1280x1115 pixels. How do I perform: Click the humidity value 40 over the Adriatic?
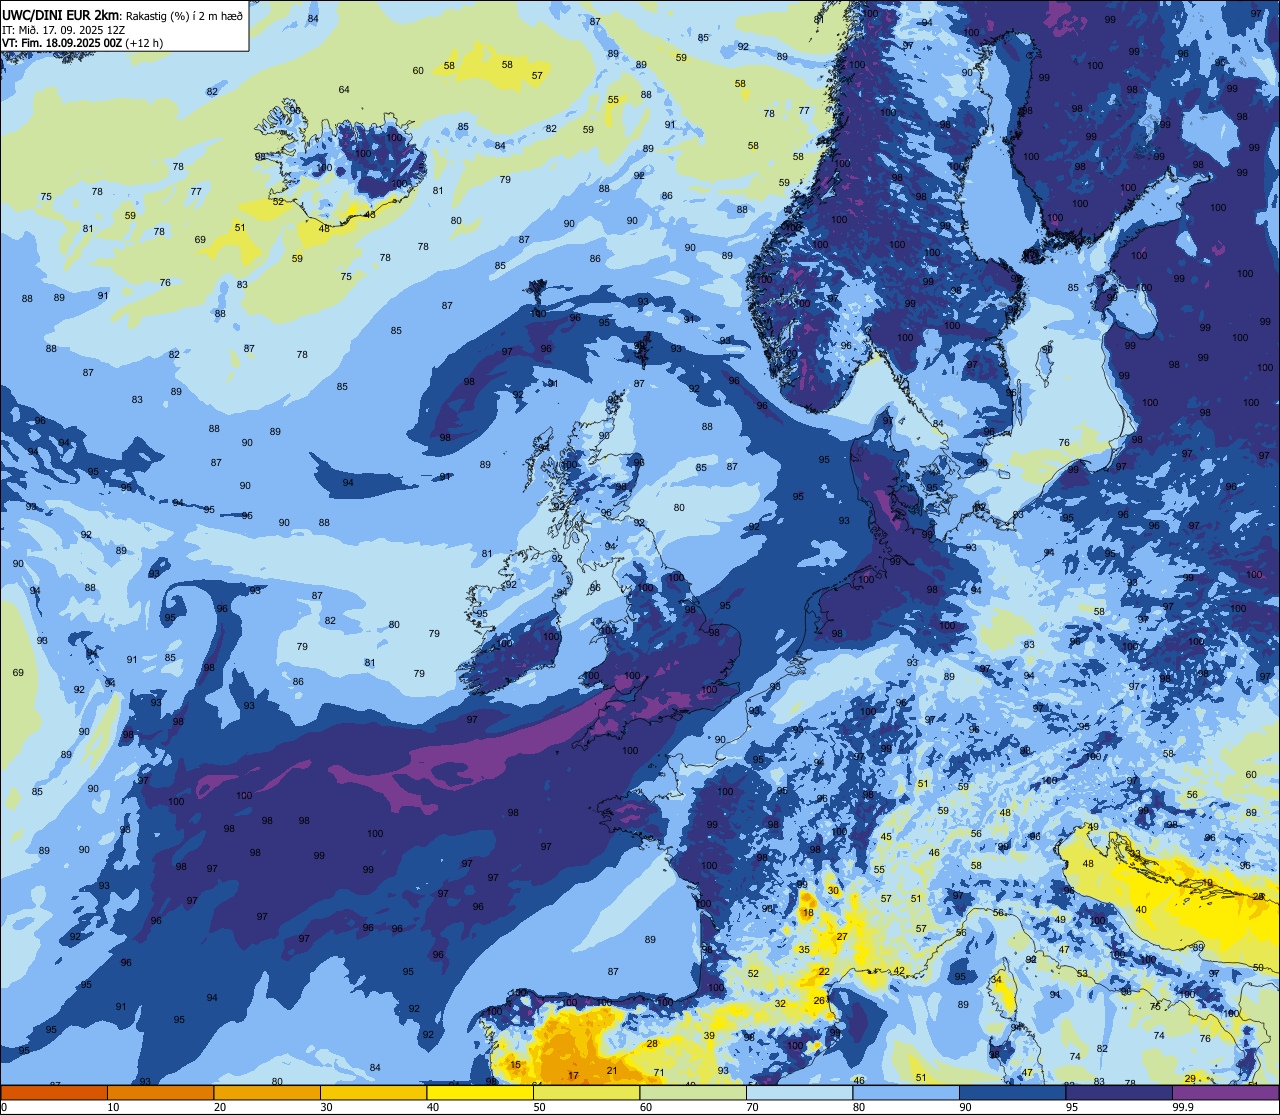(x=1141, y=910)
